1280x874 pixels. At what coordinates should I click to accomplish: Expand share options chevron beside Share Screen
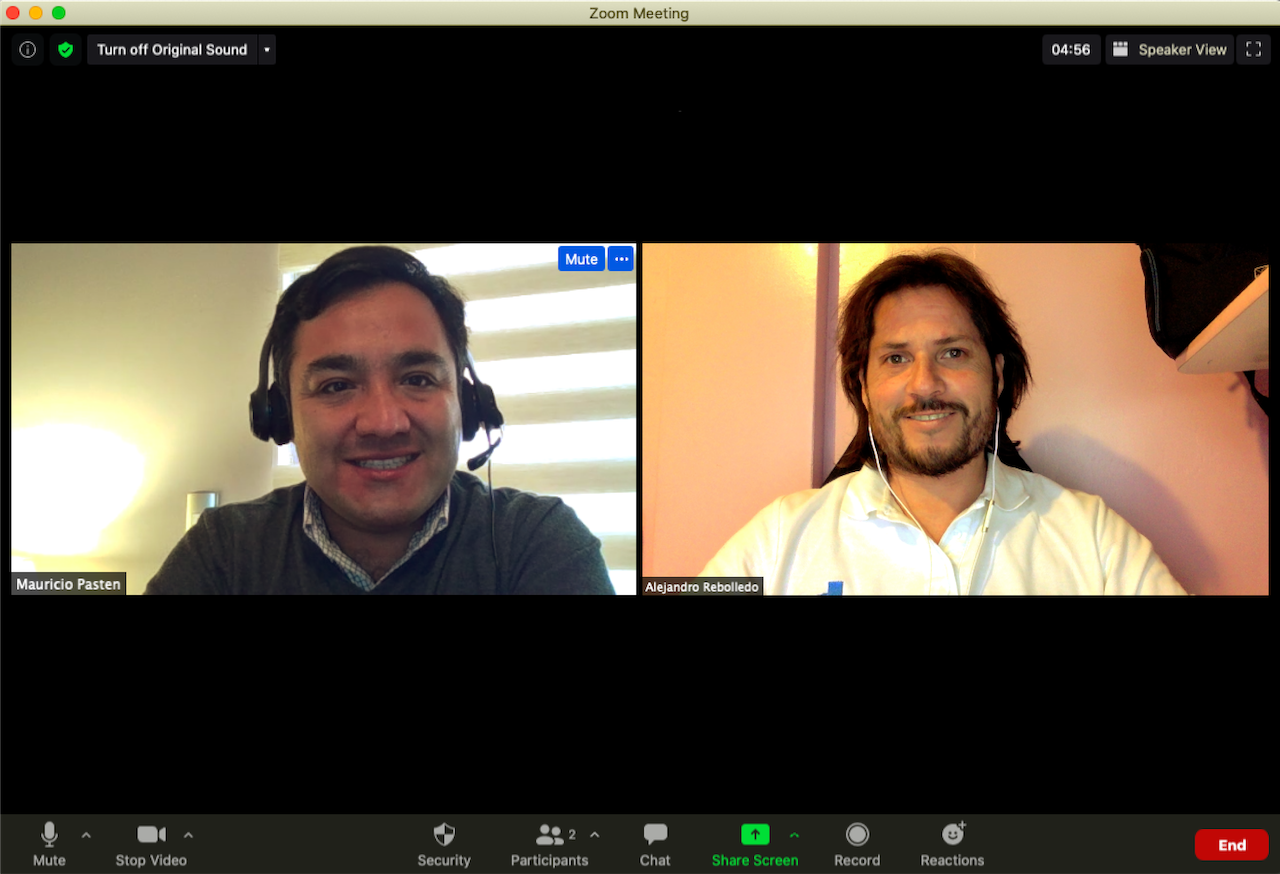click(x=794, y=834)
